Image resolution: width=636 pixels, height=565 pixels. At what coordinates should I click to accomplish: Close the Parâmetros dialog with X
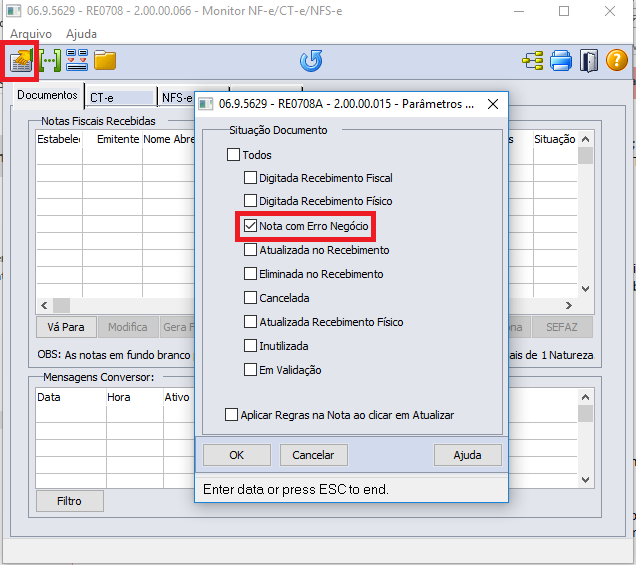[x=493, y=104]
